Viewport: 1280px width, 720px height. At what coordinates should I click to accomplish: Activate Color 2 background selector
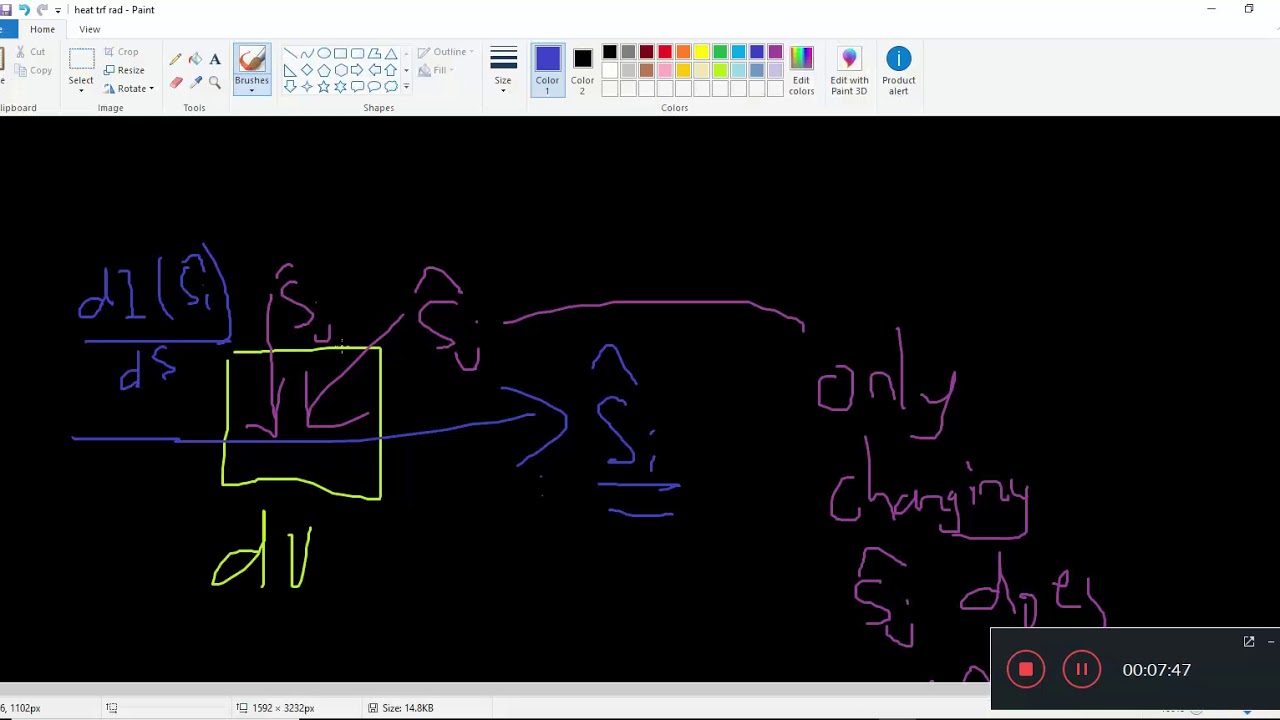(x=582, y=70)
